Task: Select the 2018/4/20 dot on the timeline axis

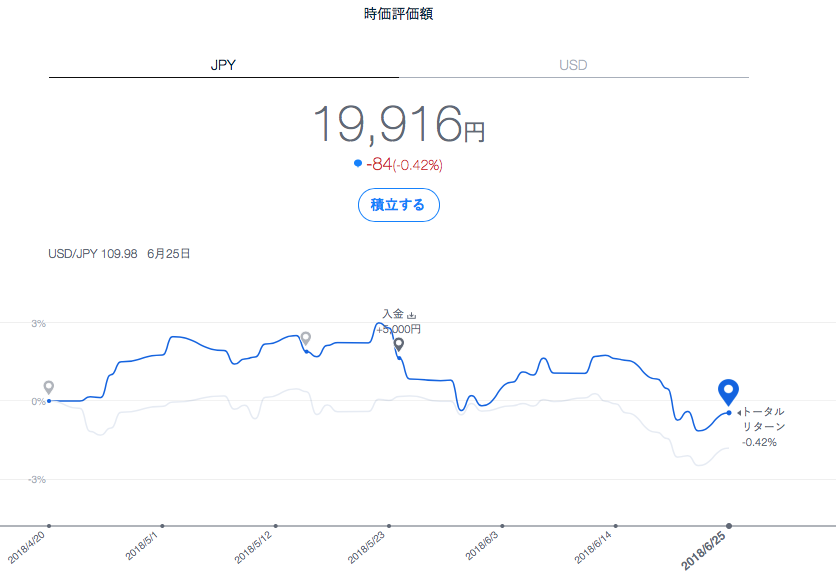Action: [x=49, y=526]
